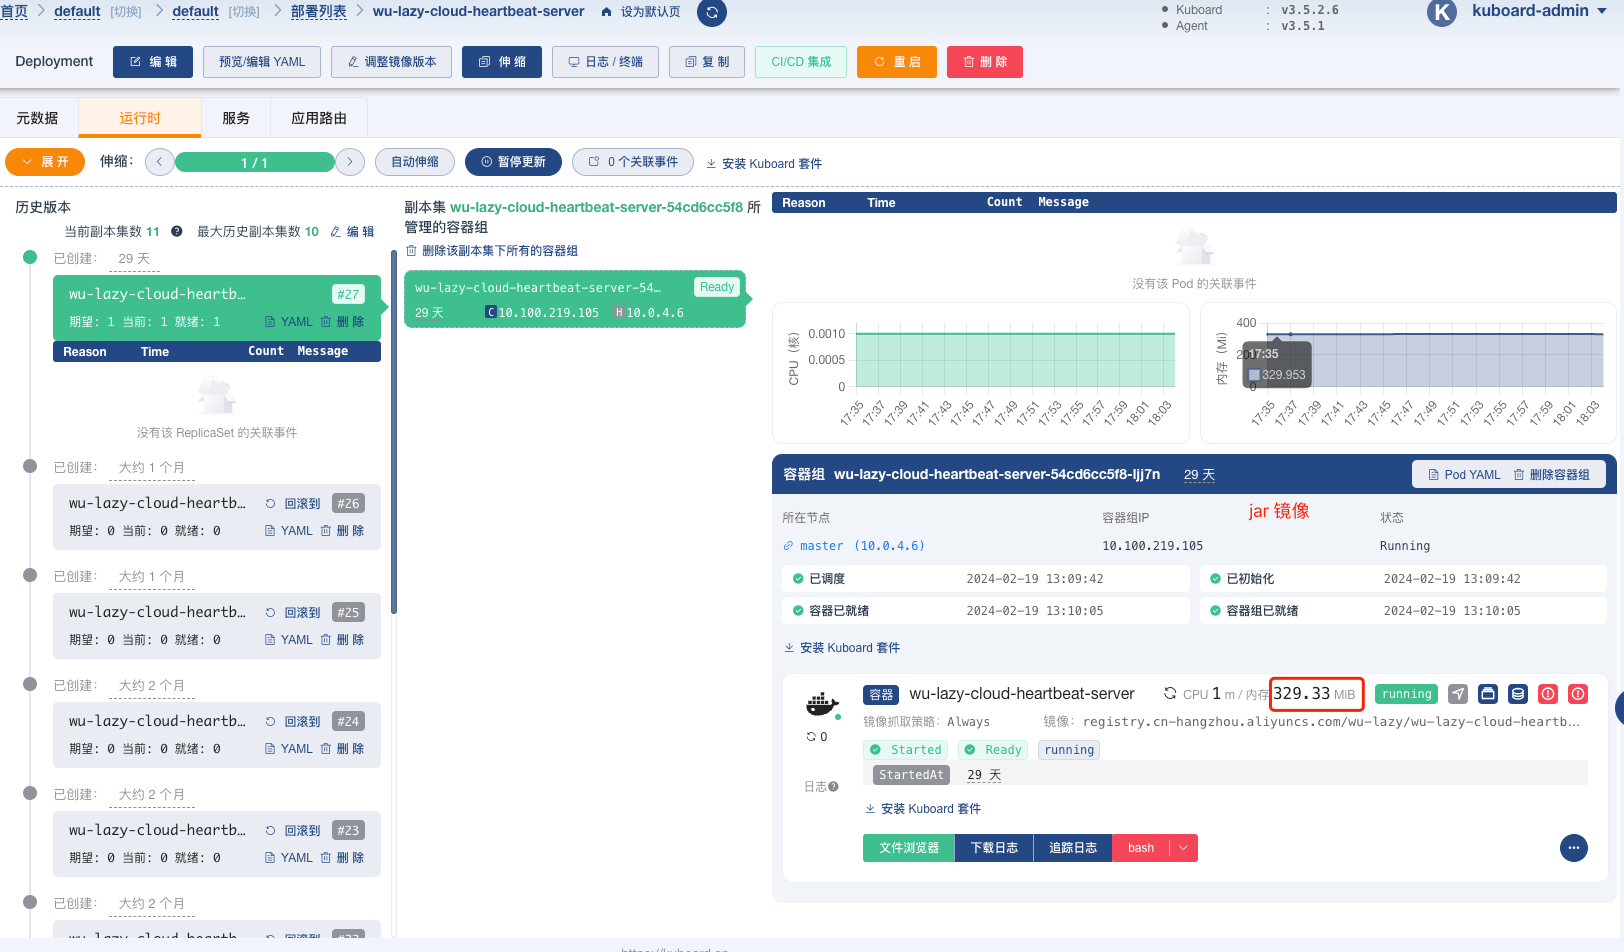Screen dimensions: 1624x952
Task: Open the bash dropdown arrow
Action: click(1184, 848)
